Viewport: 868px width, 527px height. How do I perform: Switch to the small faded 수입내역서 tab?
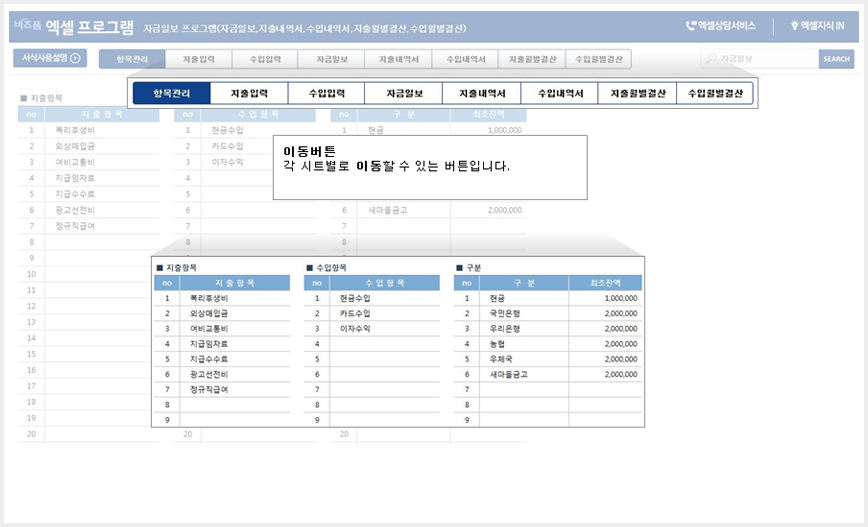click(466, 59)
